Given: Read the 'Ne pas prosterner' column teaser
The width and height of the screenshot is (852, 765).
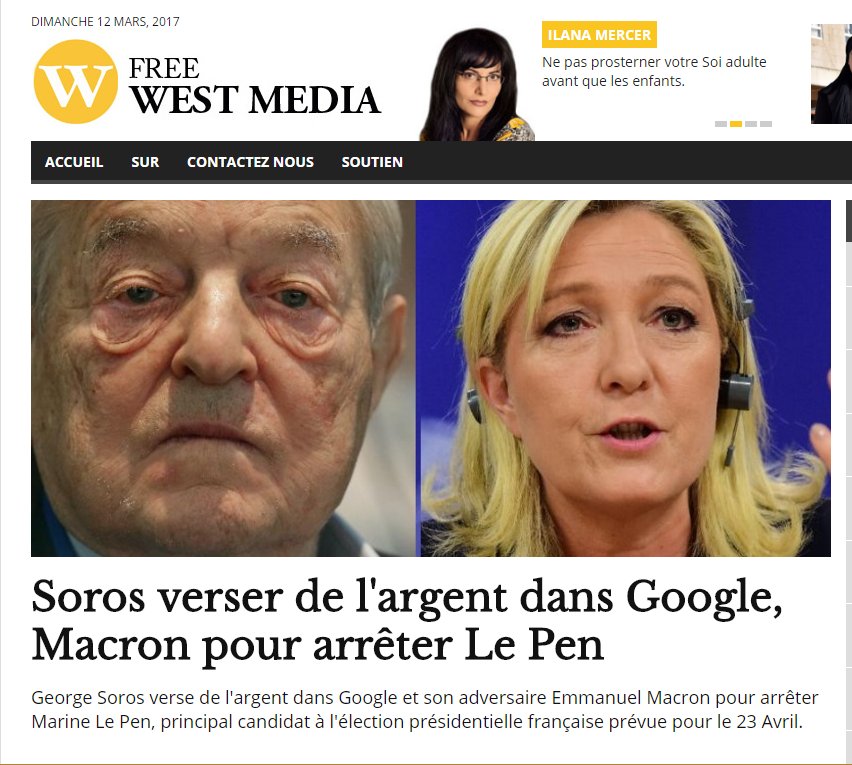Looking at the screenshot, I should [x=654, y=71].
